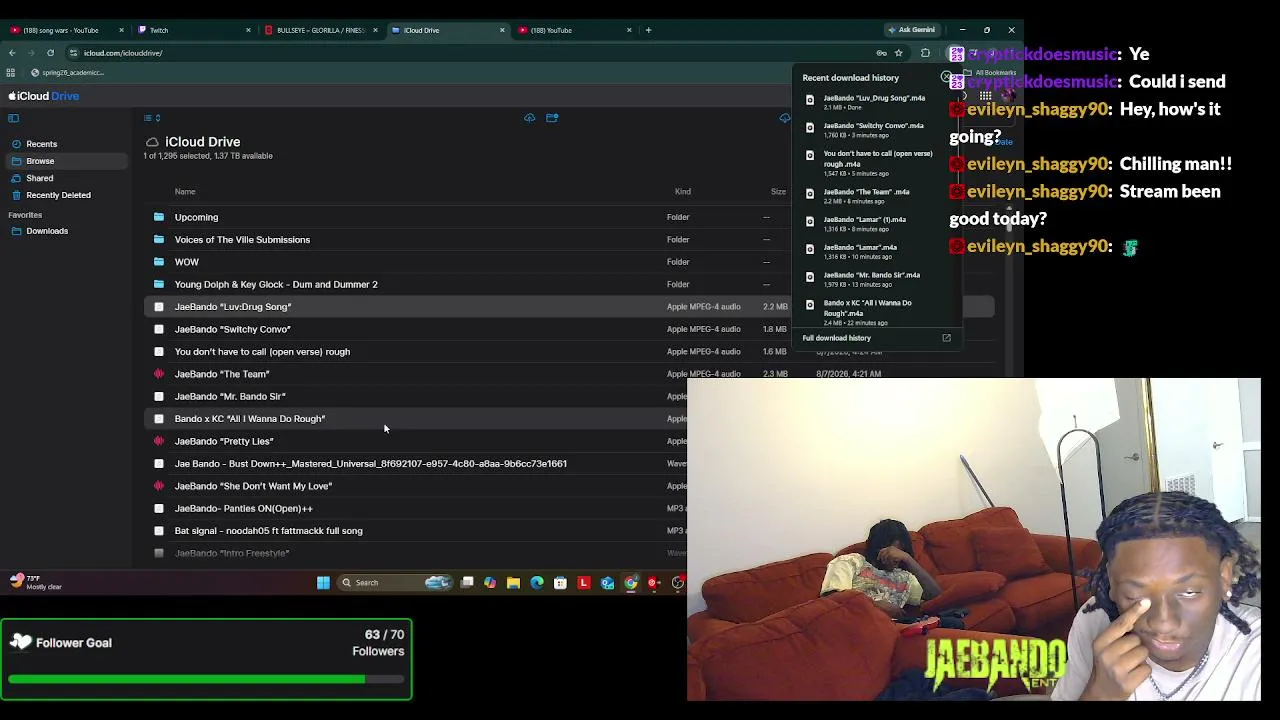Bookmark this page with the star icon
This screenshot has height=720, width=1280.
pos(899,53)
